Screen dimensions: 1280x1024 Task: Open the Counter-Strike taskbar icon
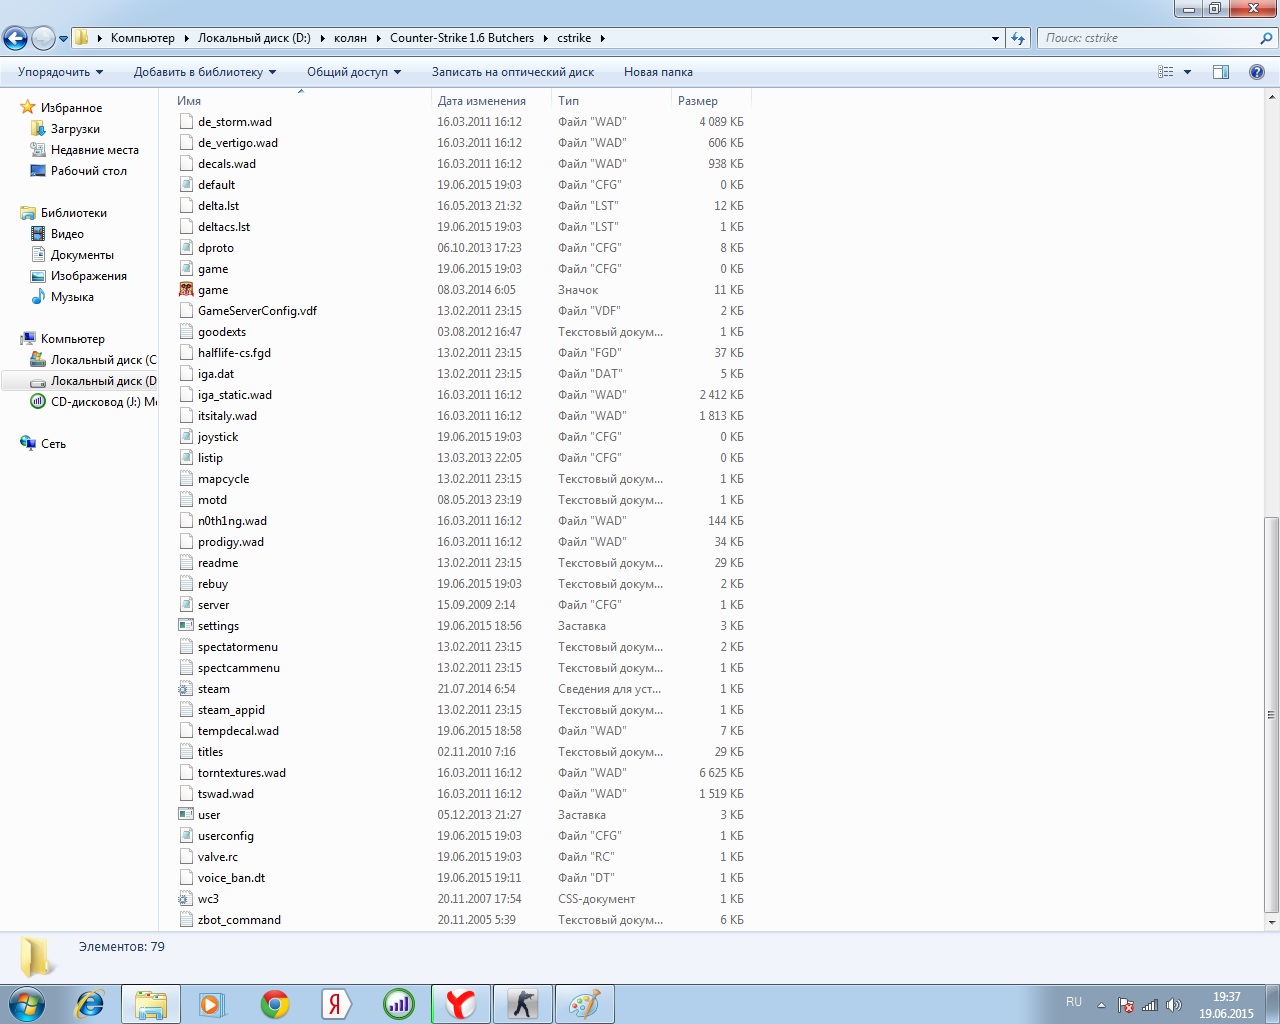(522, 1004)
